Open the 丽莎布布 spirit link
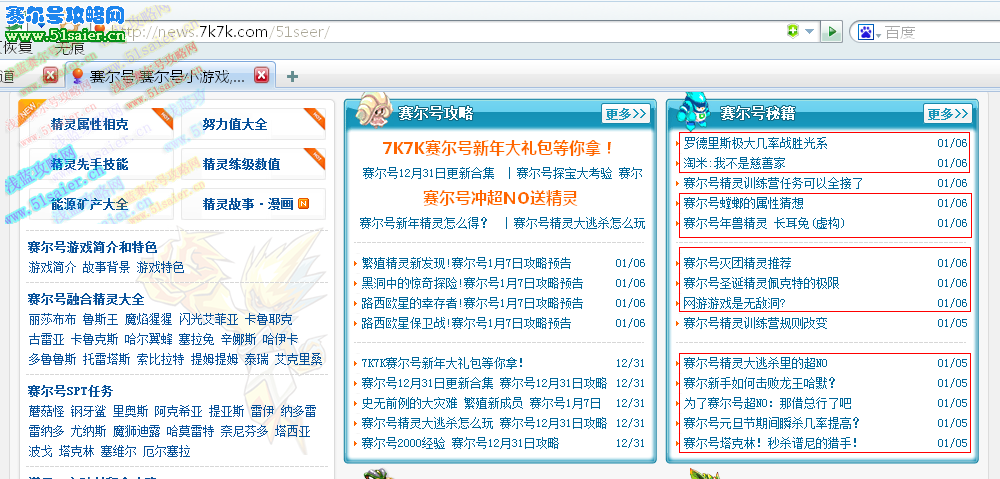1000x479 pixels. [x=52, y=320]
